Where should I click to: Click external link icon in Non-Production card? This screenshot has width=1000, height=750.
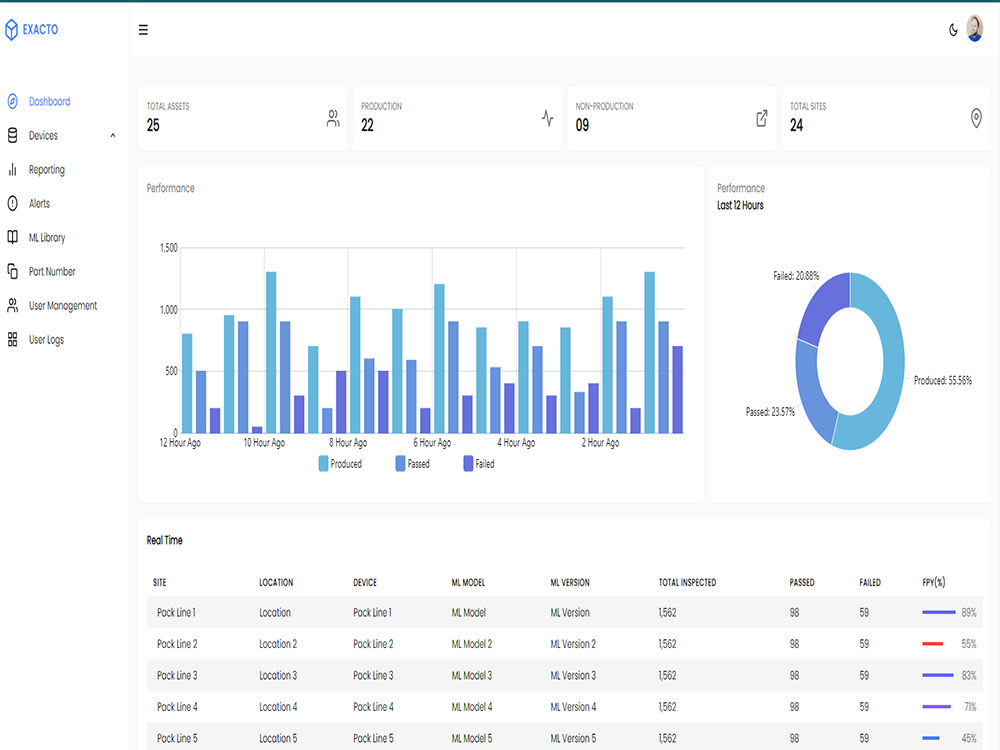[761, 118]
